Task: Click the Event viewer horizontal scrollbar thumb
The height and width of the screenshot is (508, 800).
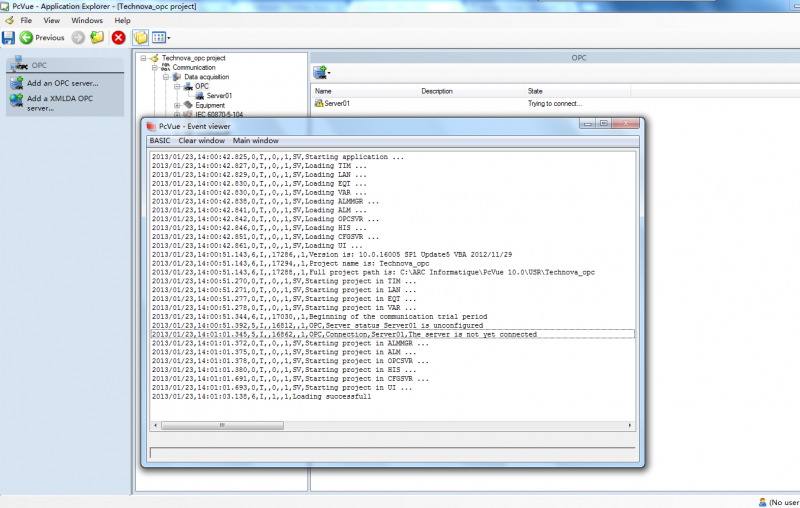Action: 222,425
